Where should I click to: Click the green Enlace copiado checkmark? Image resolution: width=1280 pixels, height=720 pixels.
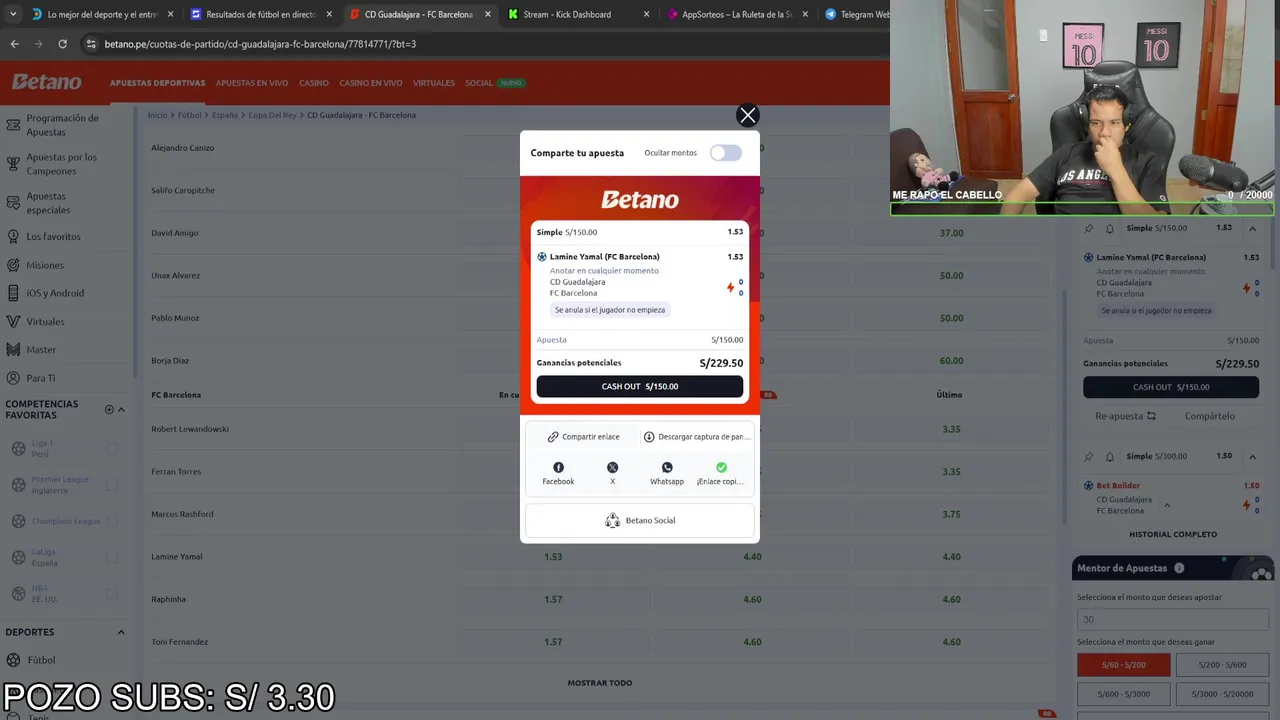[721, 467]
